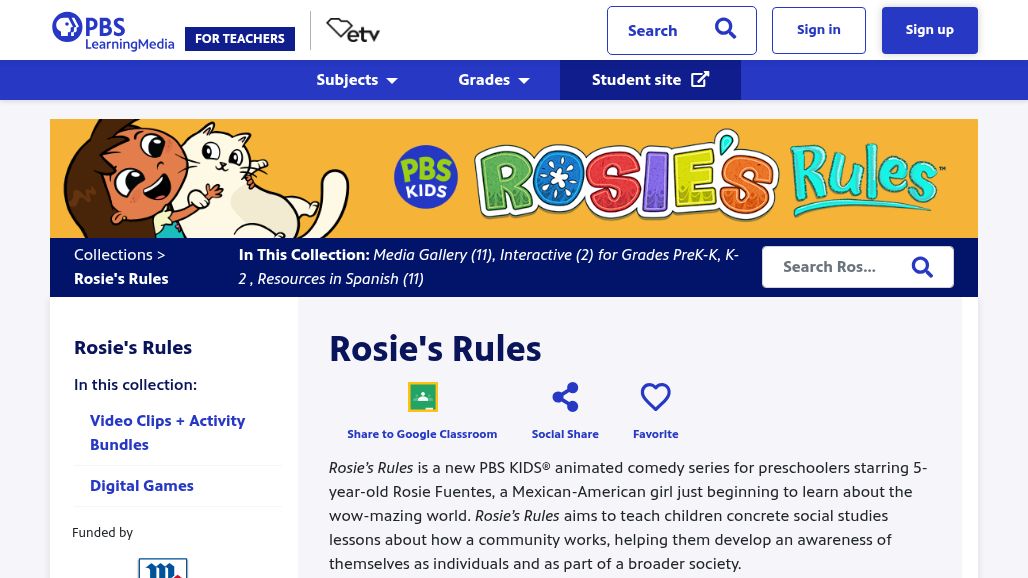Image resolution: width=1028 pixels, height=578 pixels.
Task: Click the Google Classroom share icon
Action: [422, 397]
